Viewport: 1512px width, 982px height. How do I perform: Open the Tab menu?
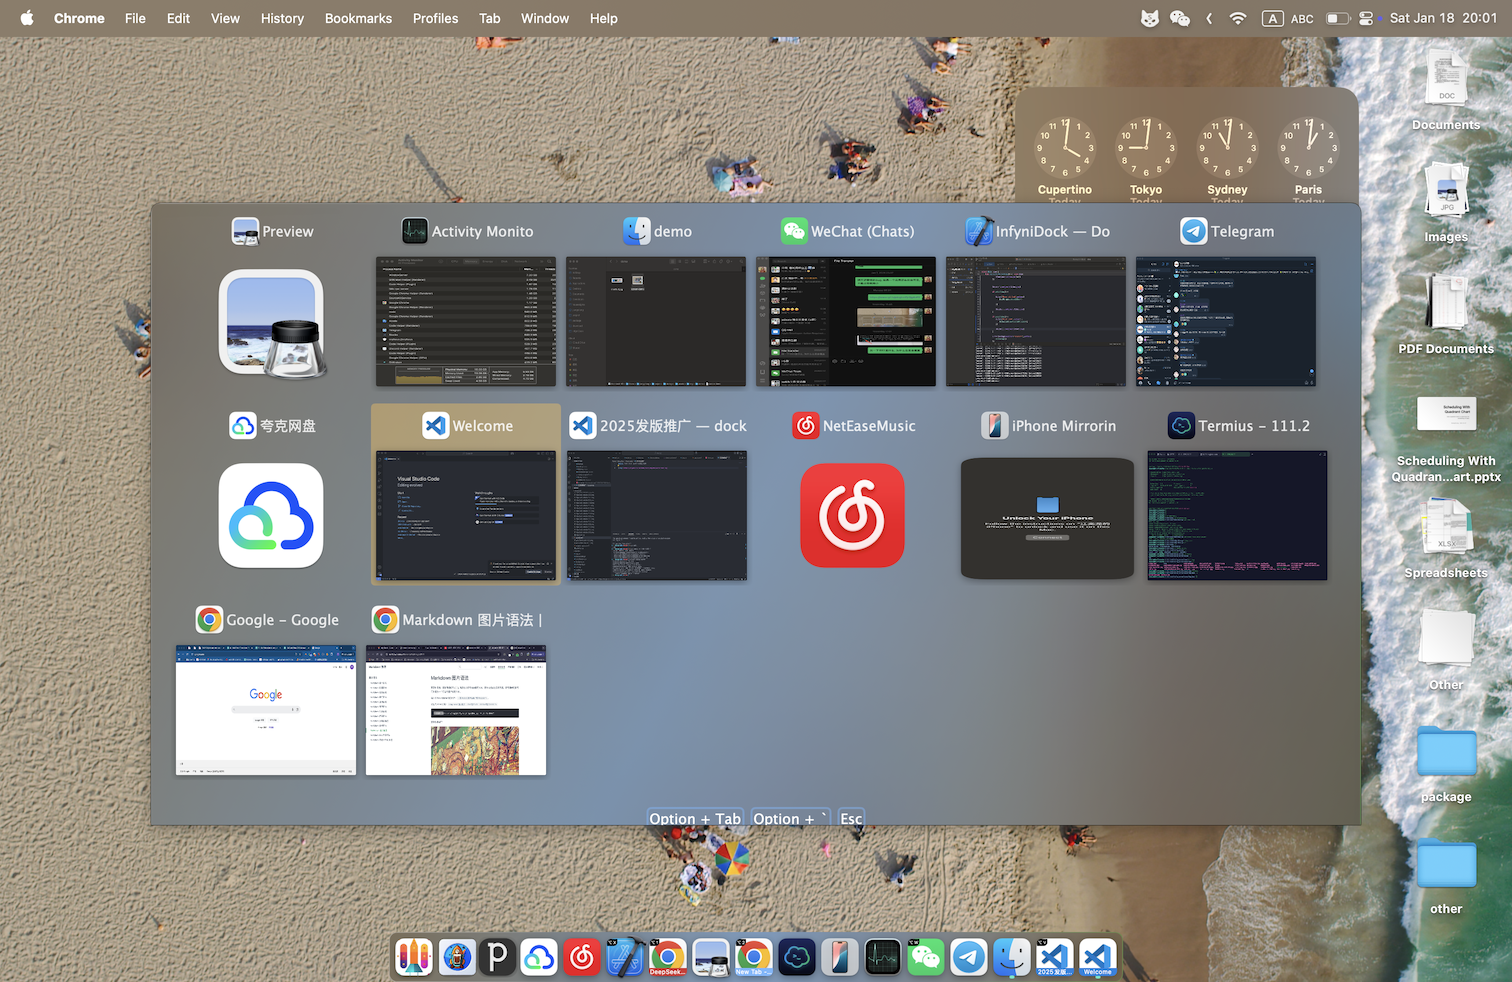click(x=489, y=18)
